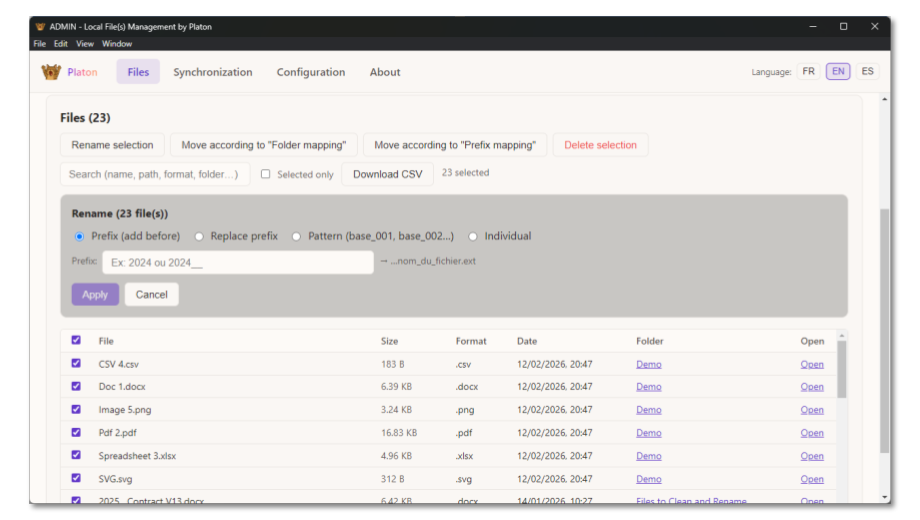This screenshot has width=920, height=520.
Task: Switch language to FR
Action: [808, 72]
